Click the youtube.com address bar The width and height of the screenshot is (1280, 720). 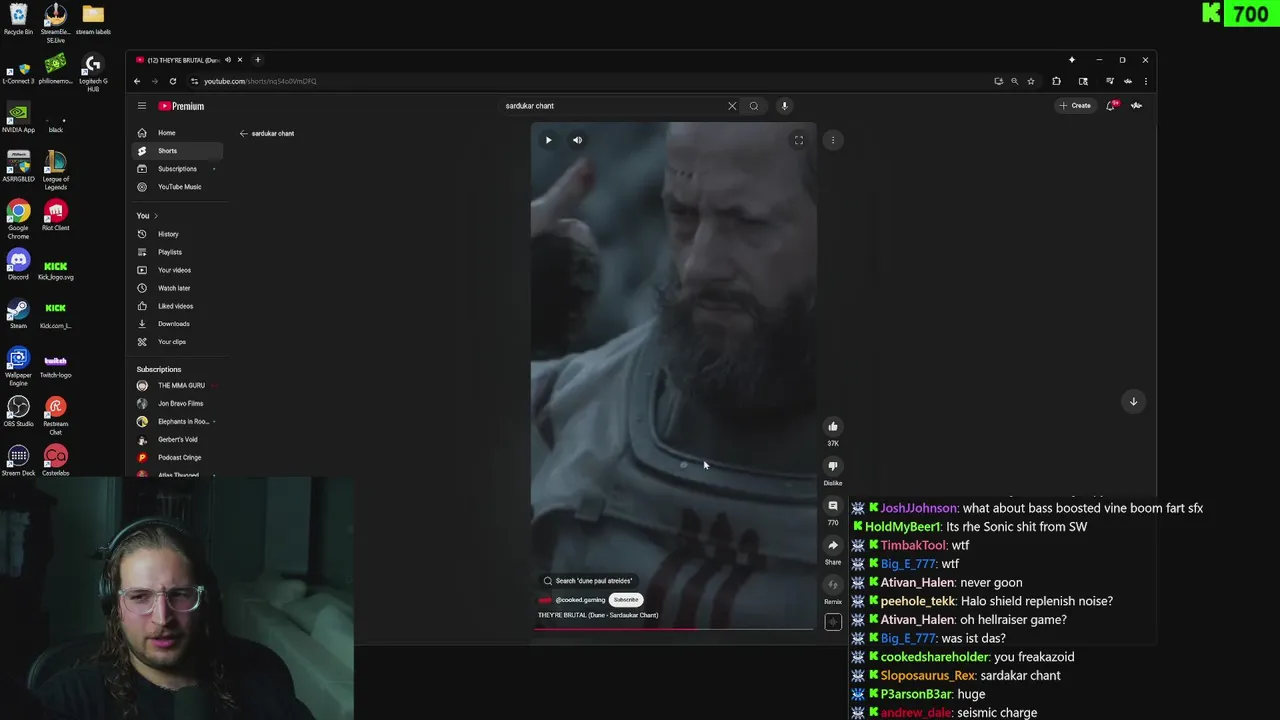coord(590,81)
